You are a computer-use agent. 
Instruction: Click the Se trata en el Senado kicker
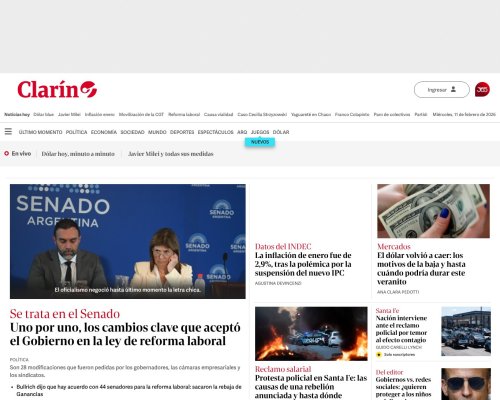click(x=65, y=314)
